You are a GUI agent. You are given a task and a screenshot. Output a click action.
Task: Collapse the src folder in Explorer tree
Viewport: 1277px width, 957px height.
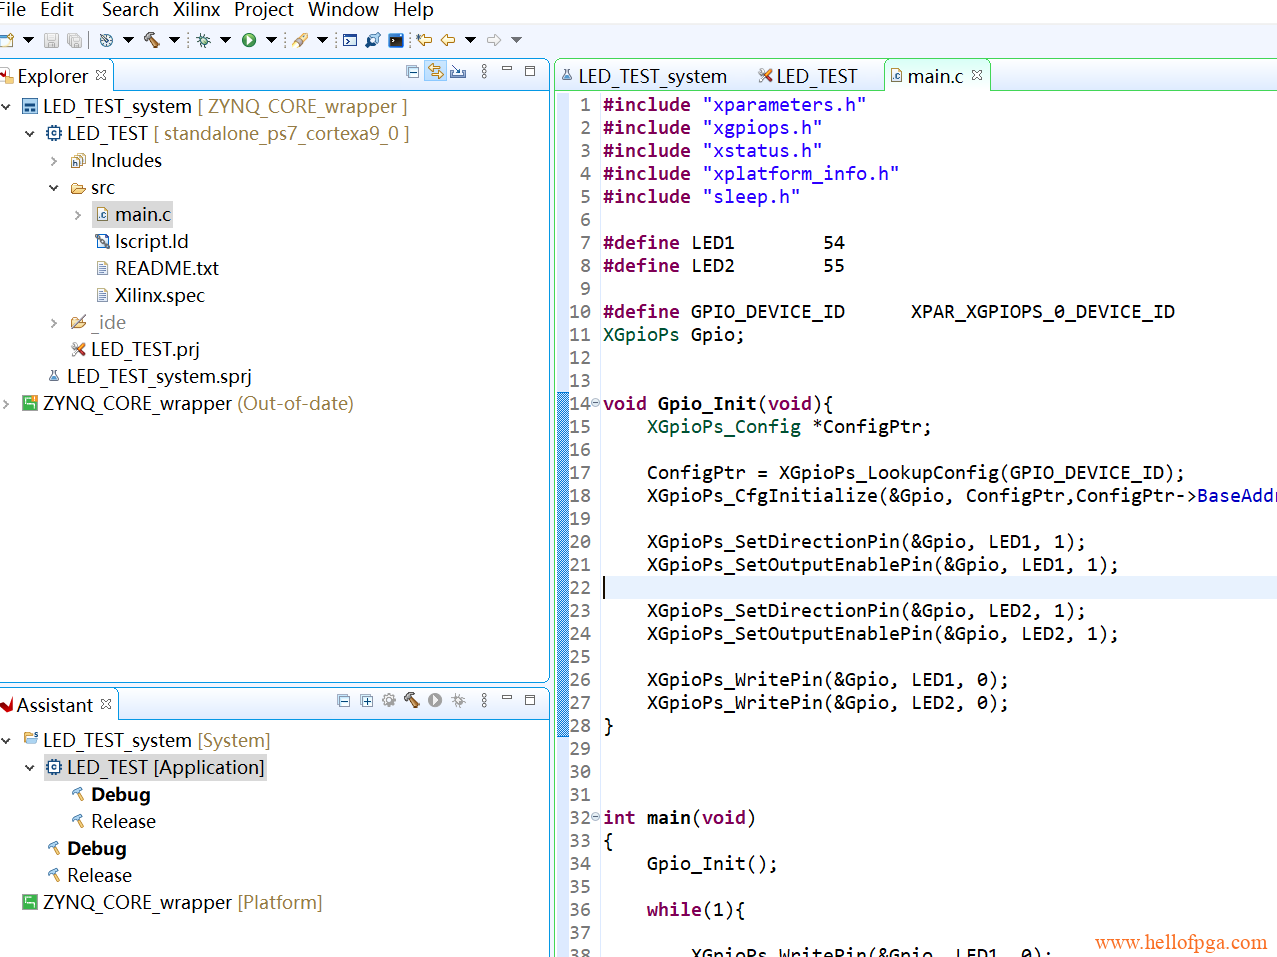(x=54, y=188)
